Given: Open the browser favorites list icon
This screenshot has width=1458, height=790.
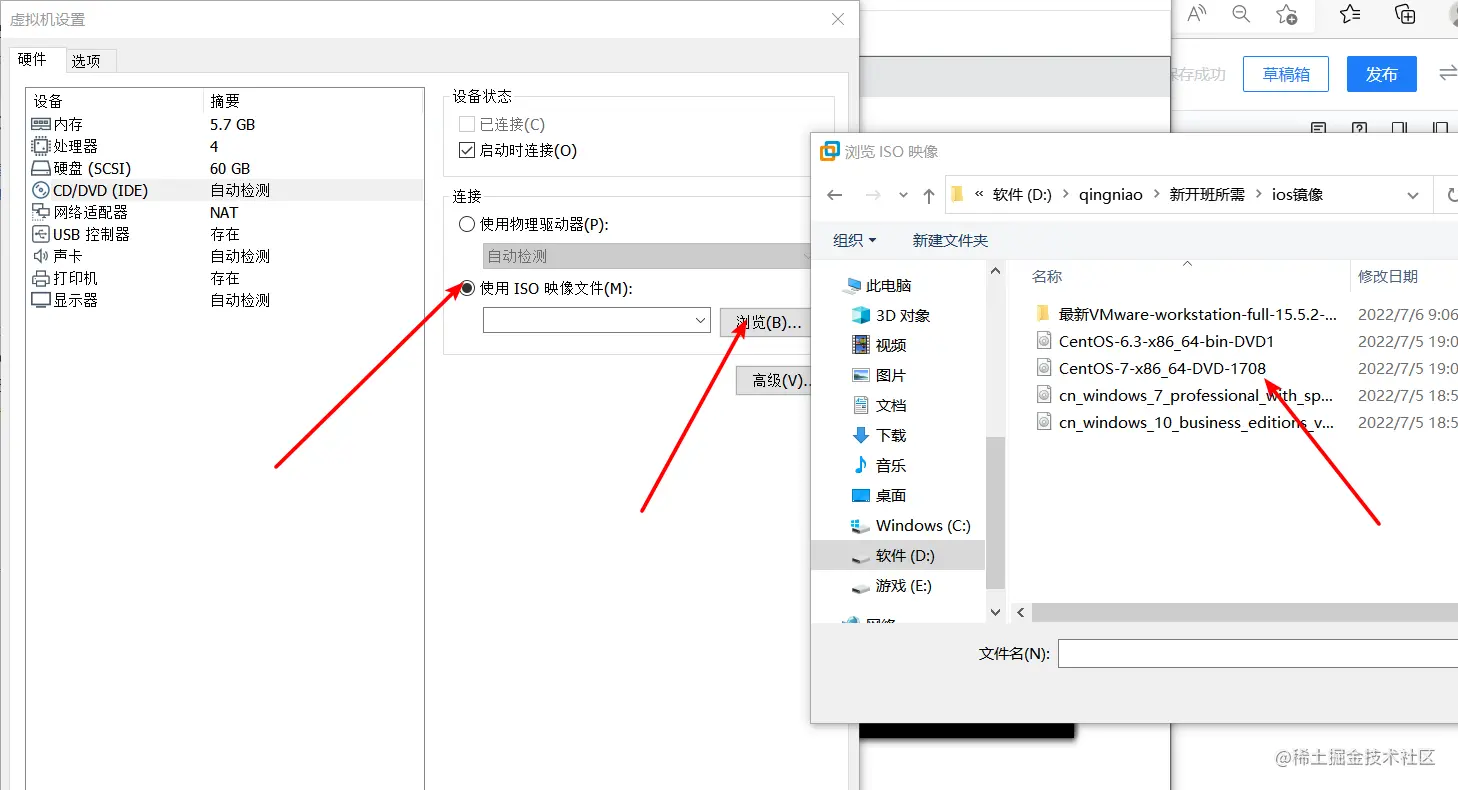Looking at the screenshot, I should pos(1350,14).
